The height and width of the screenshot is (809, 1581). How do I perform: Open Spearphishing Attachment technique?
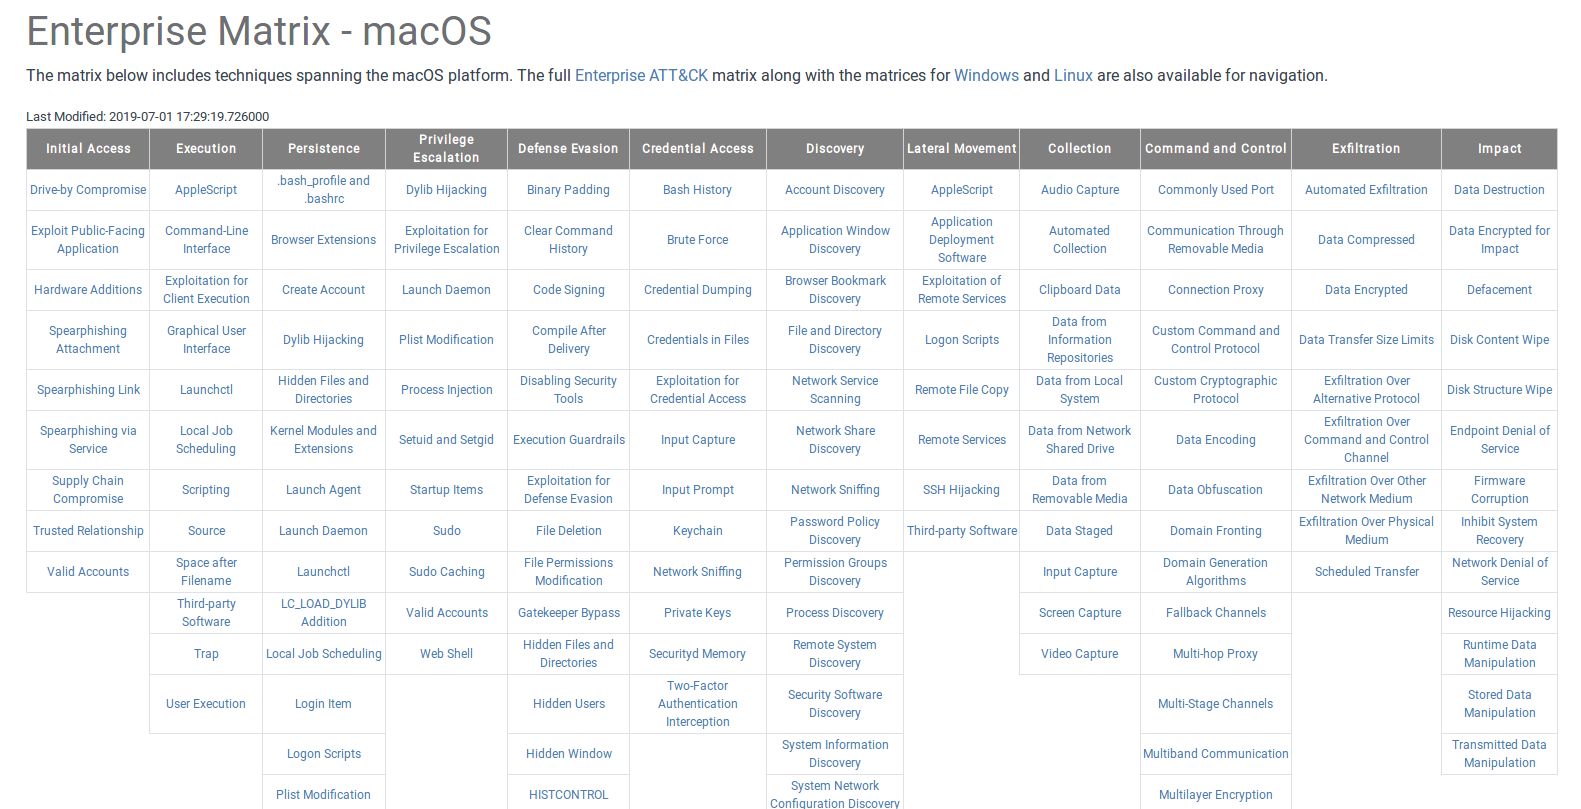pyautogui.click(x=88, y=339)
